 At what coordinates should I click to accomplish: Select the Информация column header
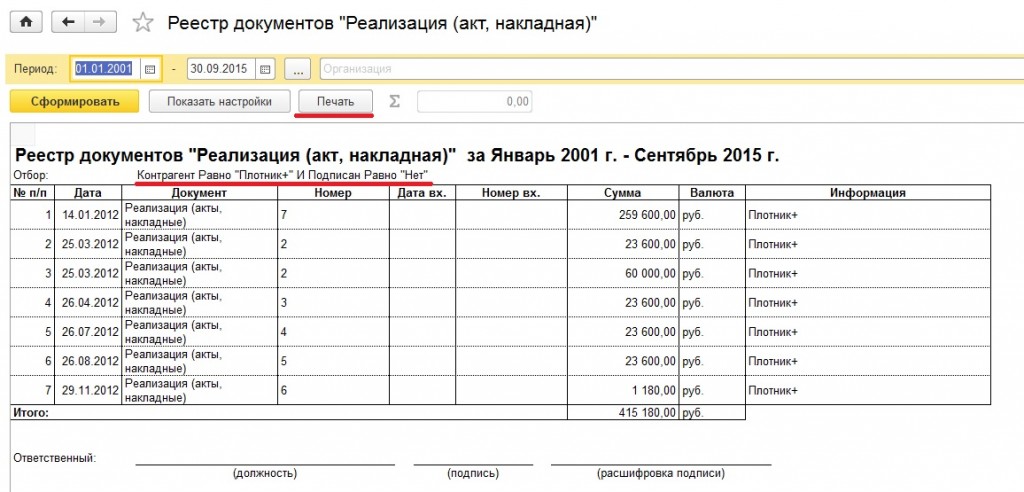tap(868, 193)
